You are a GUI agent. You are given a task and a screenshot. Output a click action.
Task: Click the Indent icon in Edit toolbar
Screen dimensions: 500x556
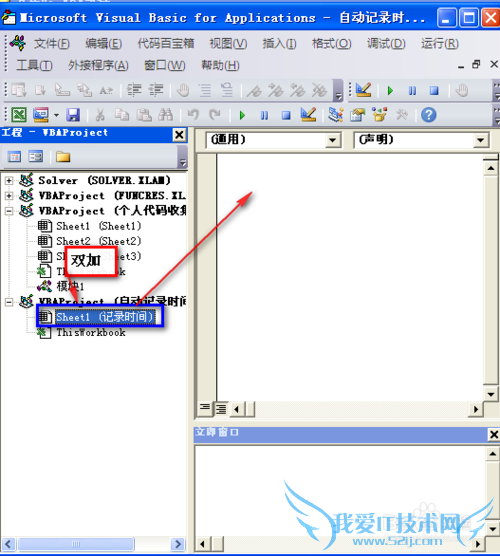click(134, 90)
